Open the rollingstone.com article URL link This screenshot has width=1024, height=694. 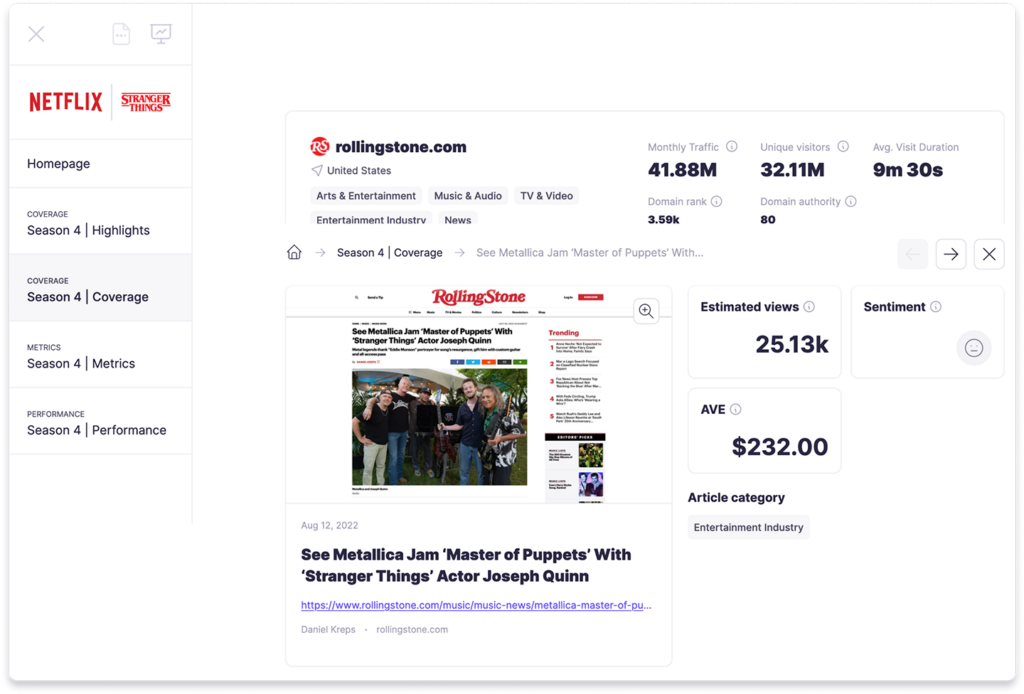(x=476, y=605)
